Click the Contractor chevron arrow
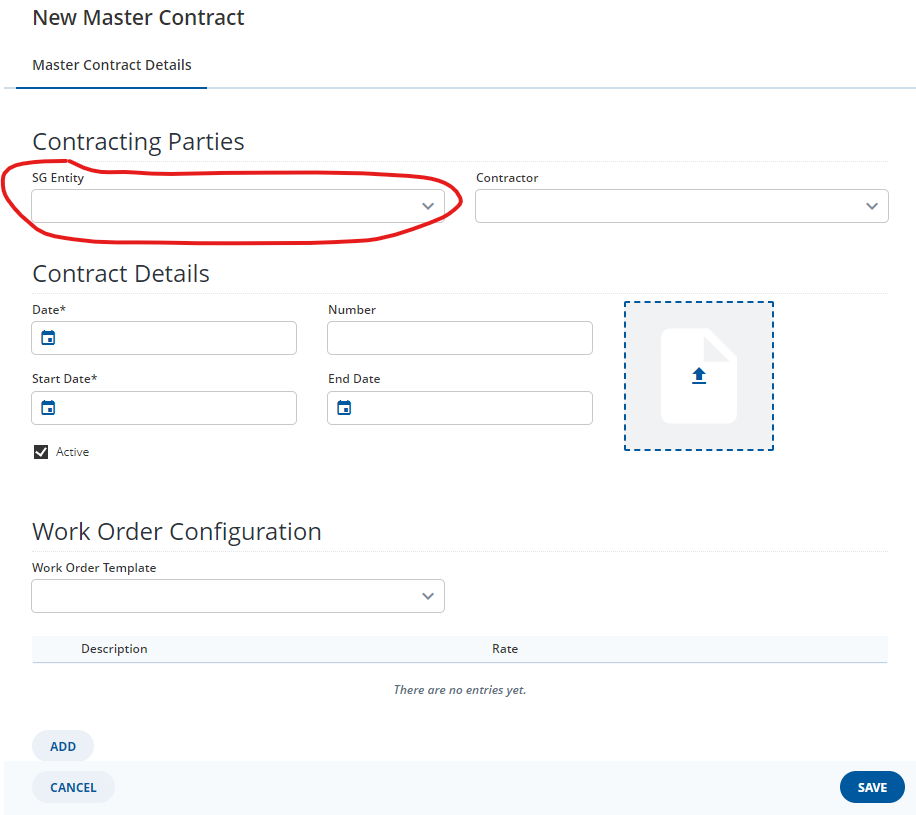 tap(872, 206)
